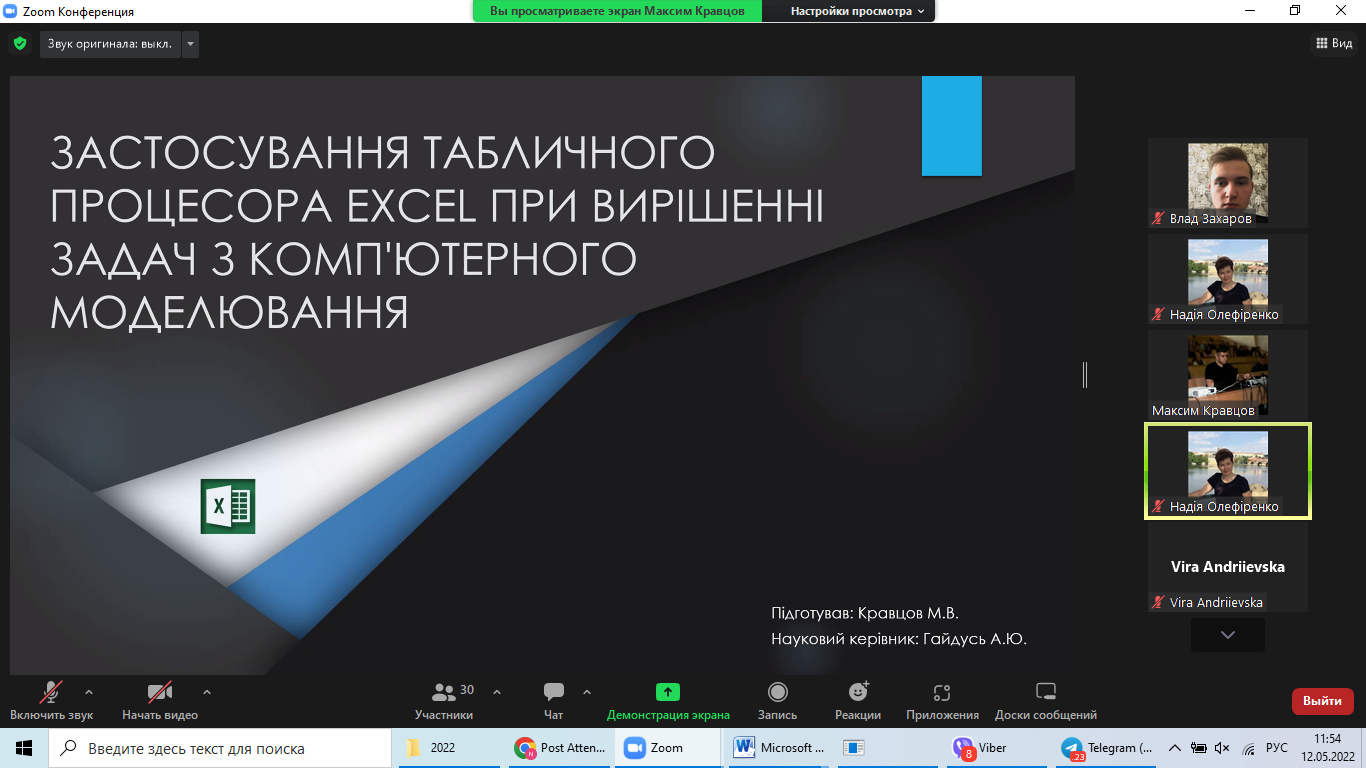Toggle Звук оригинала: выкл. button

111,44
